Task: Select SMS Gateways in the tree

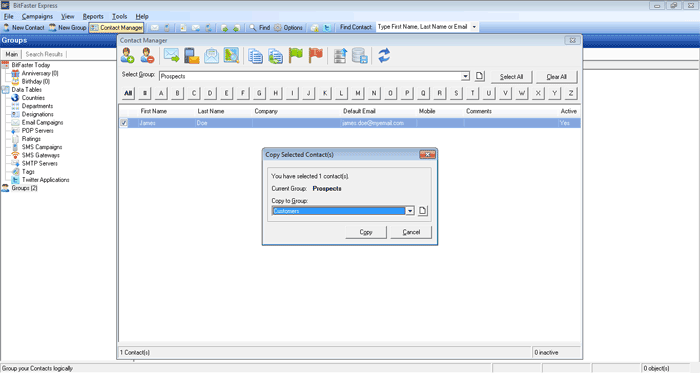Action: (x=41, y=155)
